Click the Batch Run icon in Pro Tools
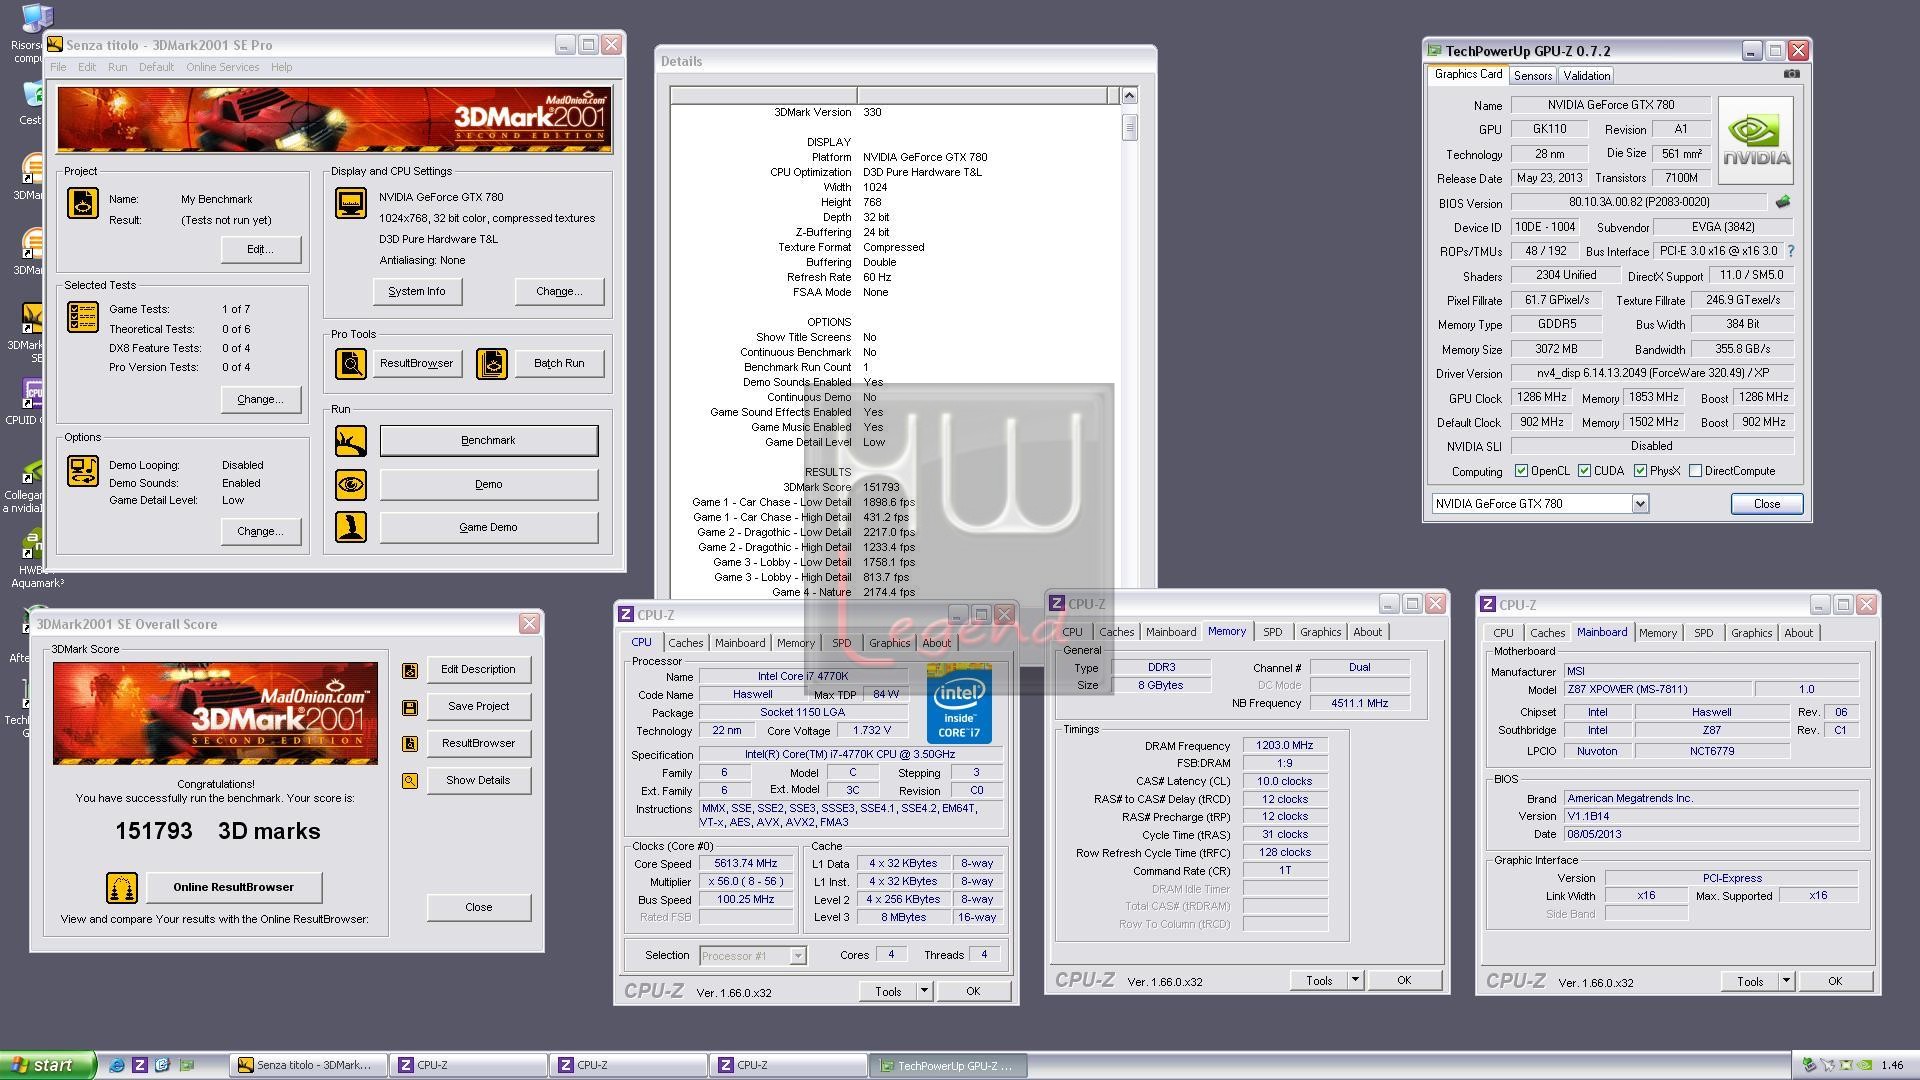 (491, 363)
